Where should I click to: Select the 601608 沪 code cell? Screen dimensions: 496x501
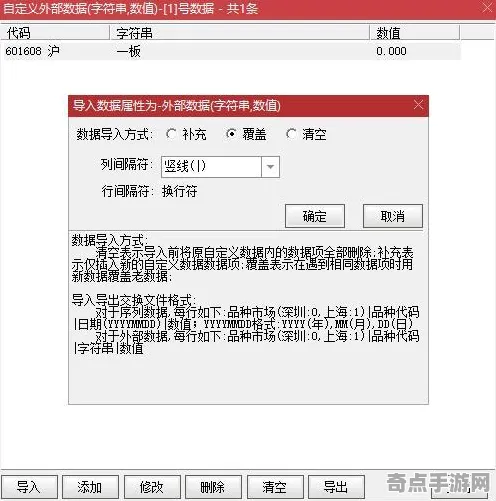coord(32,51)
